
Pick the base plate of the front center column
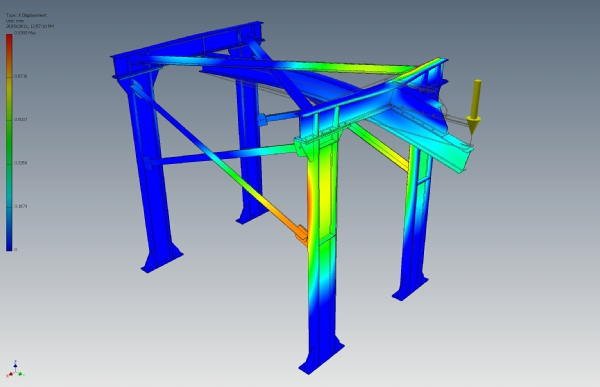(321, 358)
